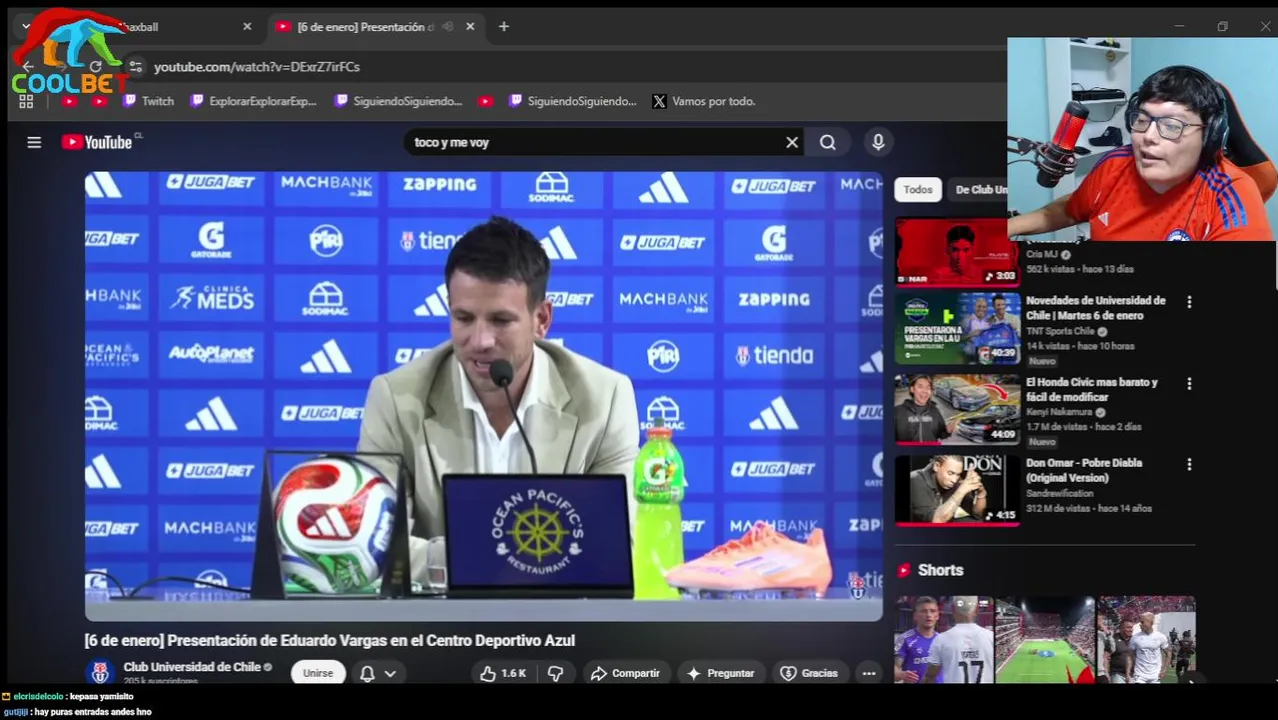Open the 4:15 Don Omar thumbnail
This screenshot has width=1278, height=720.
(x=958, y=491)
